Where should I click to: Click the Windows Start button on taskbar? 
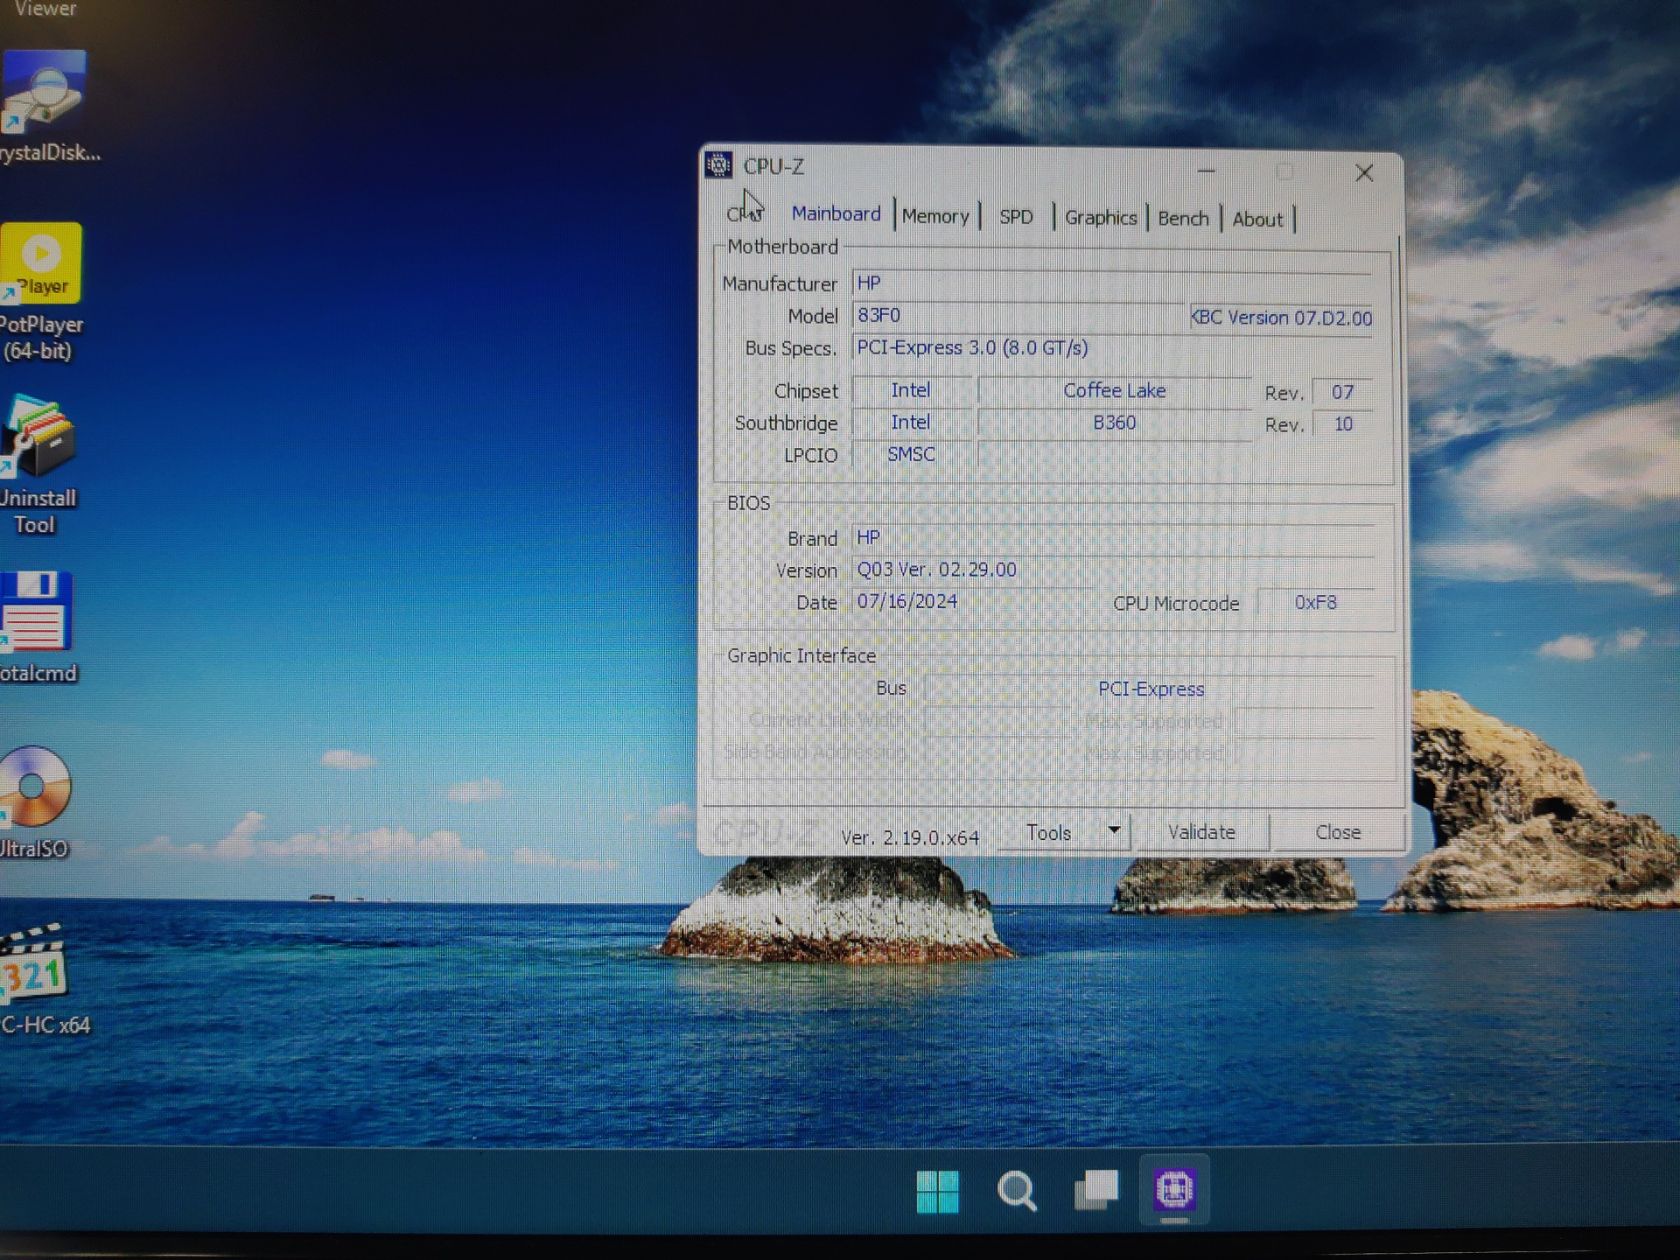coord(937,1191)
